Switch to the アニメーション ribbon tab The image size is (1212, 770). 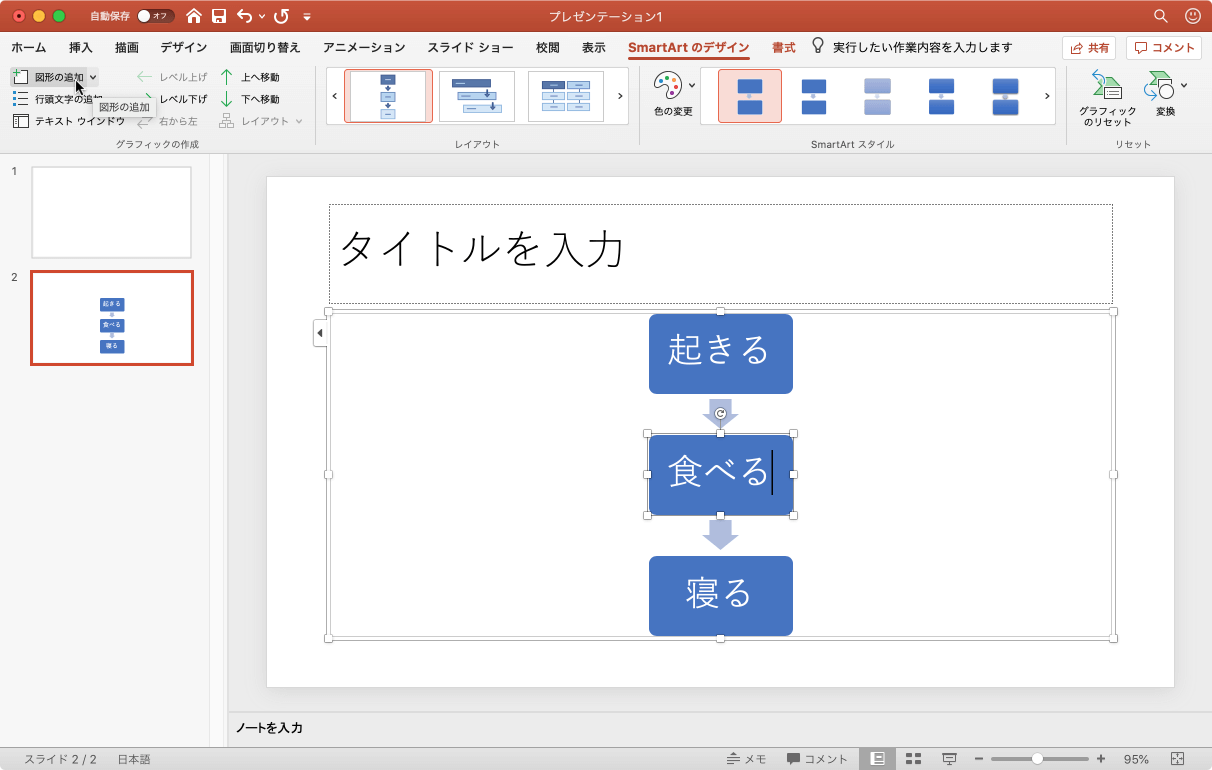(363, 46)
